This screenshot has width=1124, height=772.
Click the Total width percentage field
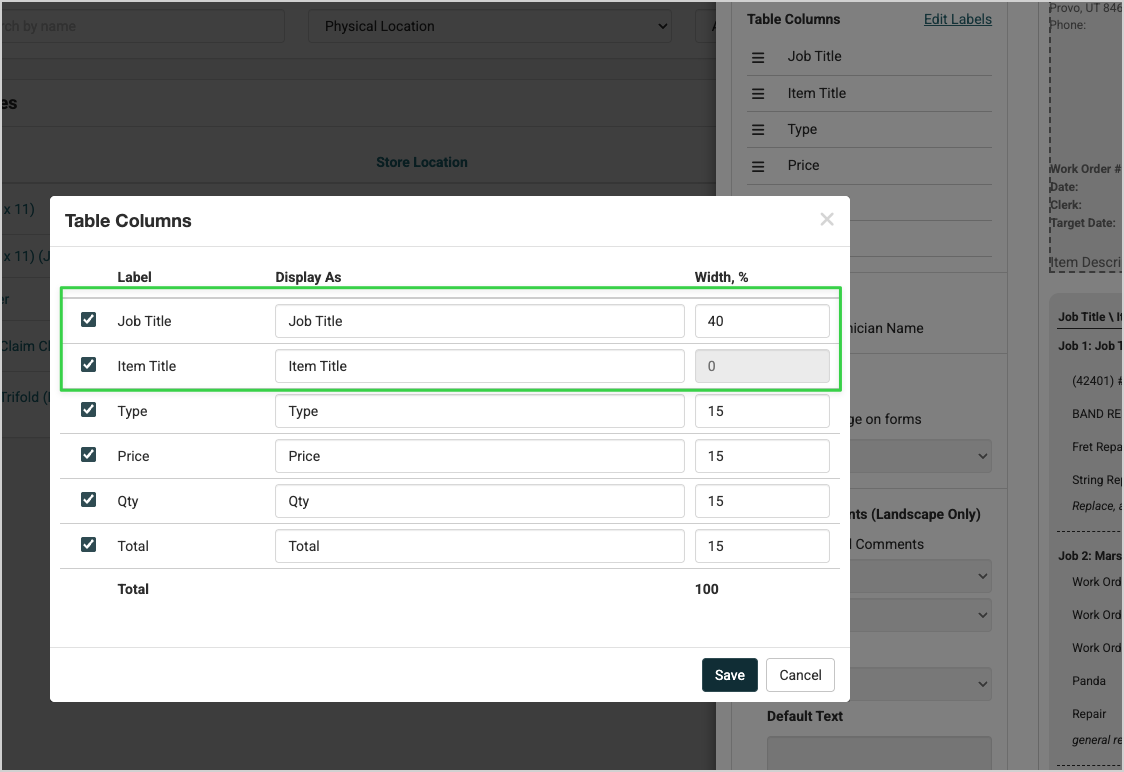(761, 546)
